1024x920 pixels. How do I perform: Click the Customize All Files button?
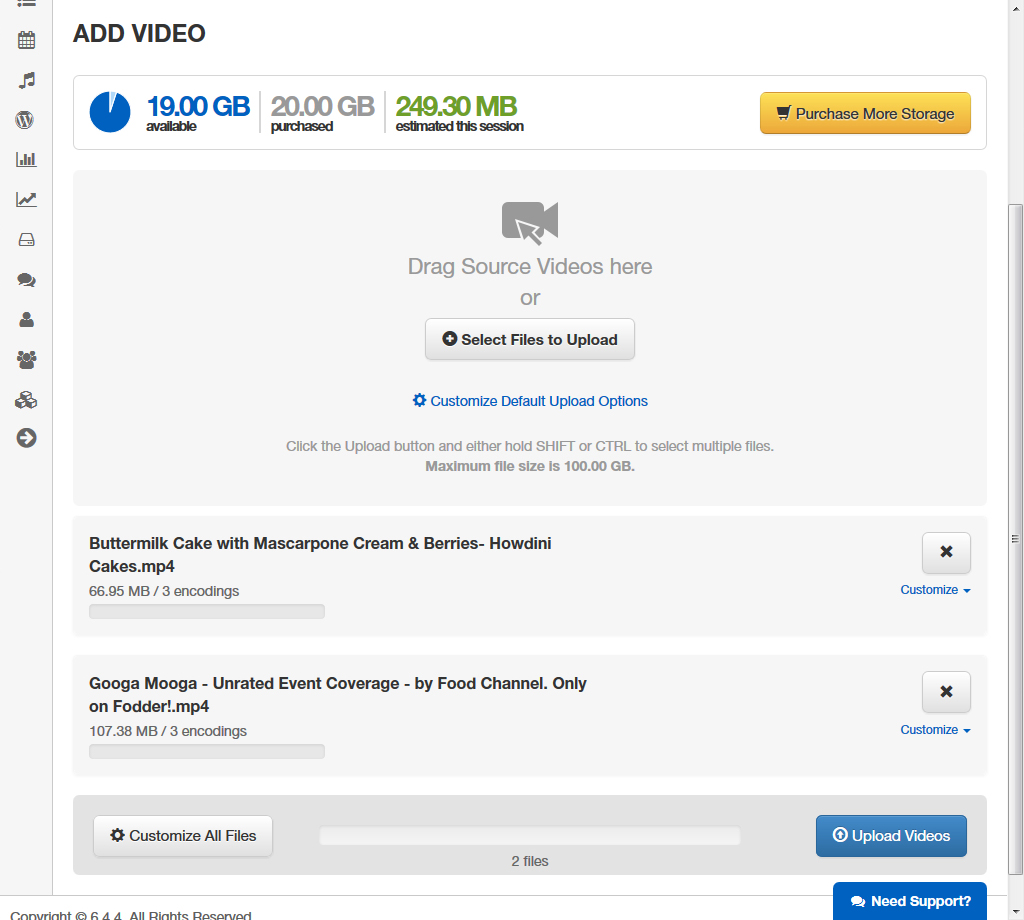tap(183, 836)
